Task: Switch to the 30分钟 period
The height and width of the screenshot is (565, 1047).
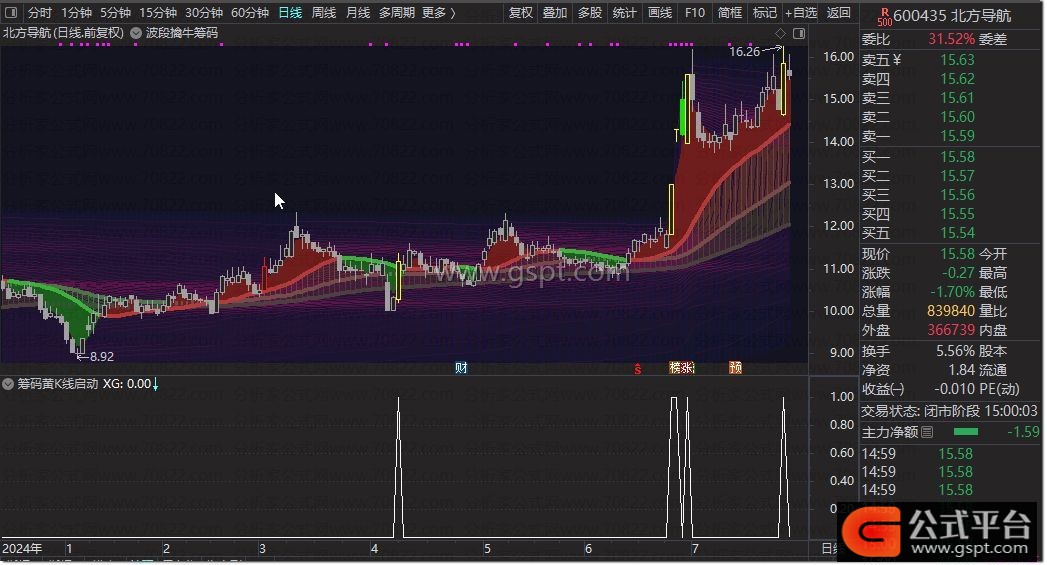Action: point(204,13)
